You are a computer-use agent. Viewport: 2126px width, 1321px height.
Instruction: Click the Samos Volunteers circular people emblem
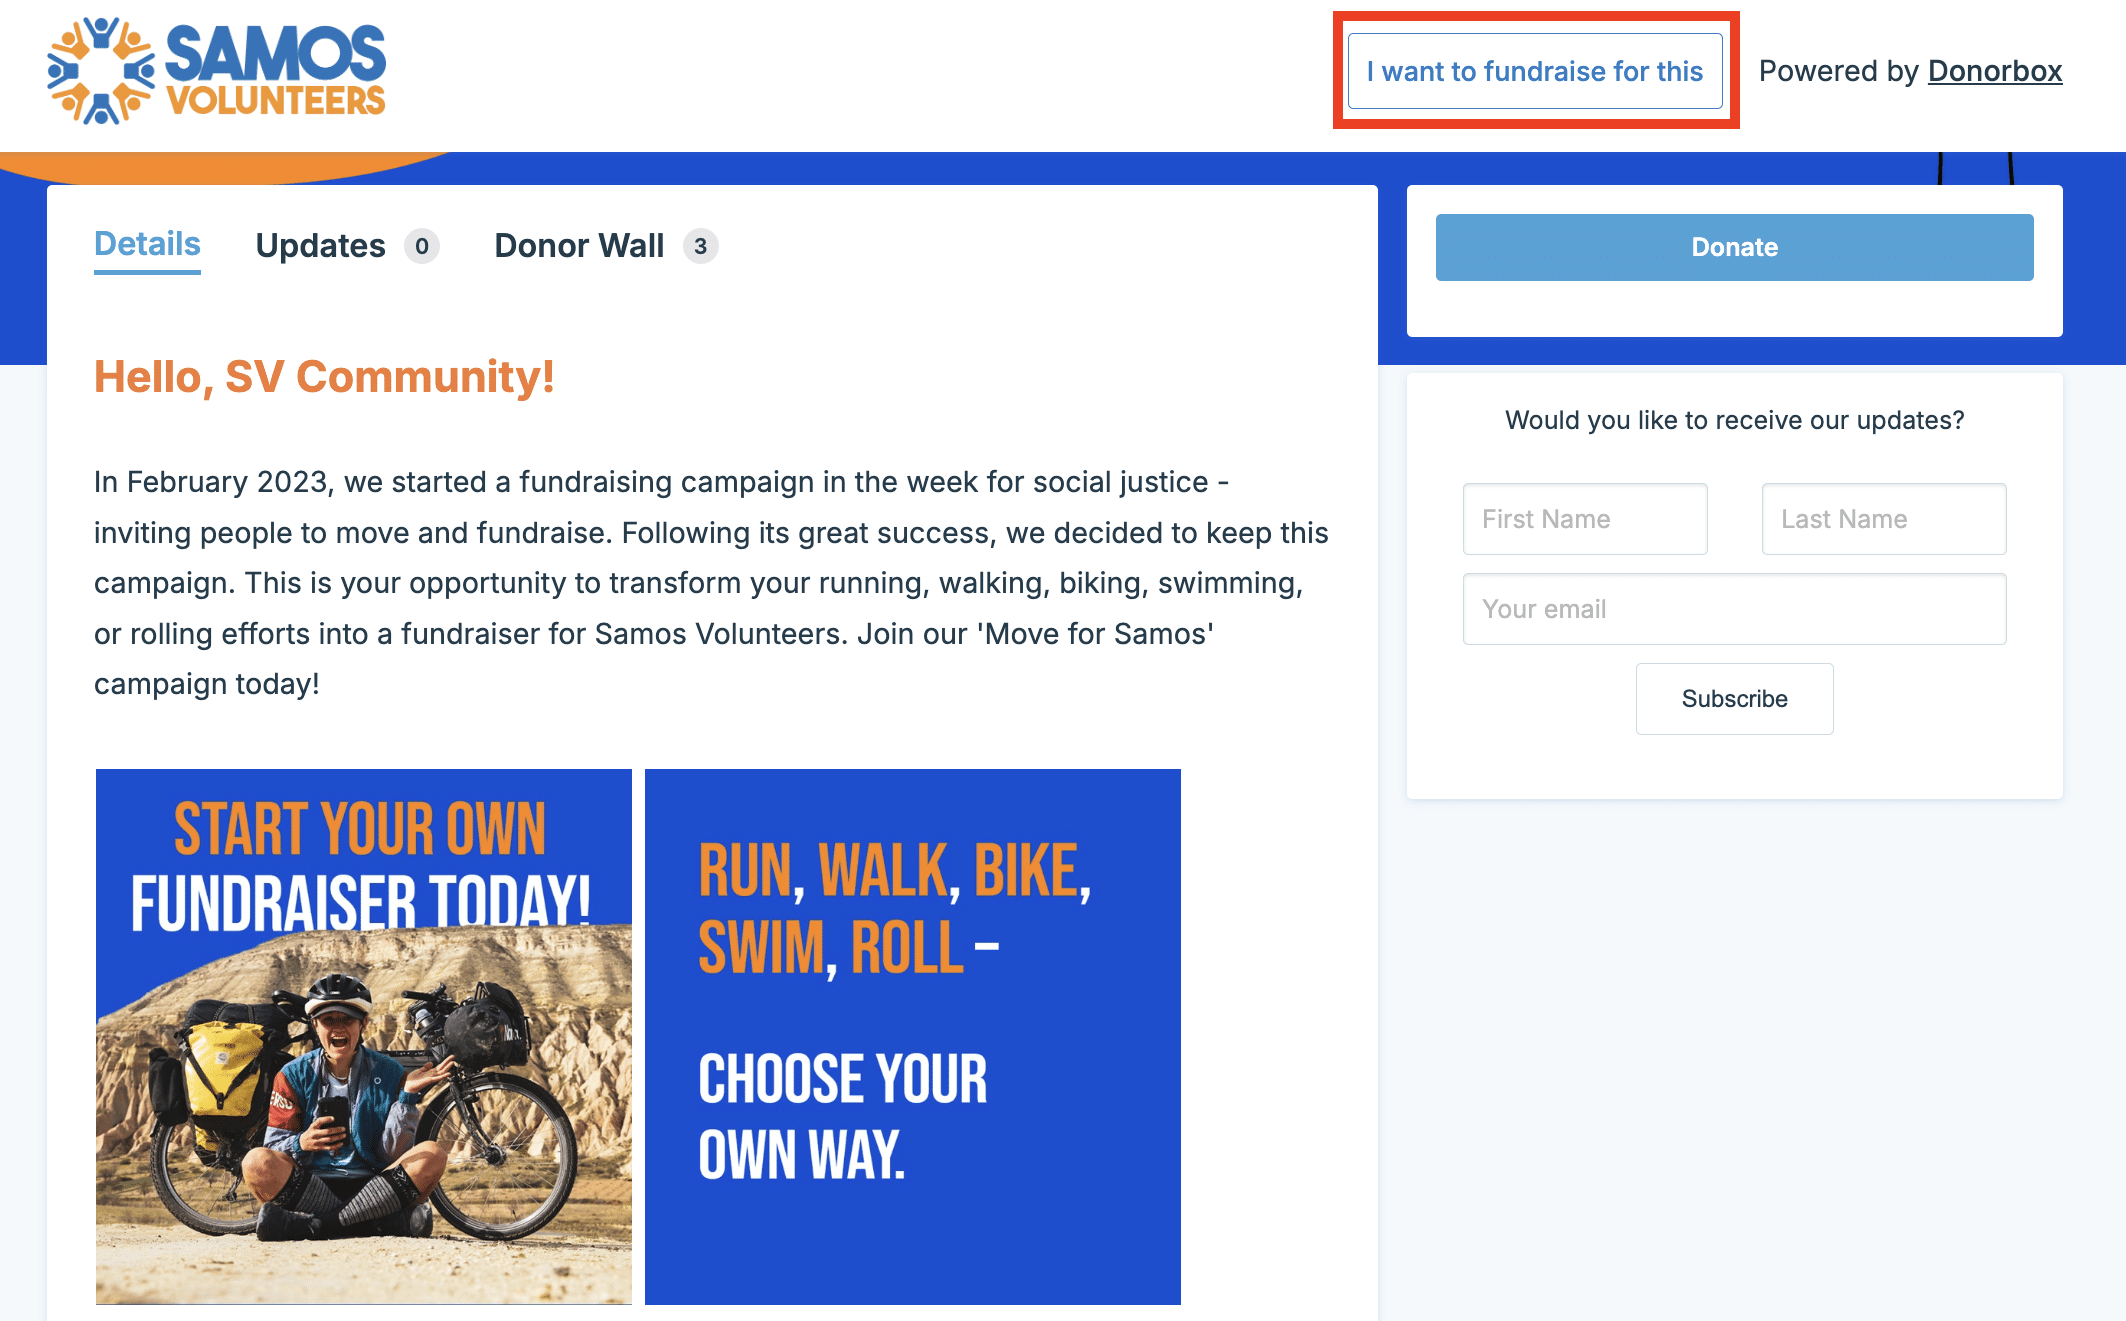pos(101,71)
